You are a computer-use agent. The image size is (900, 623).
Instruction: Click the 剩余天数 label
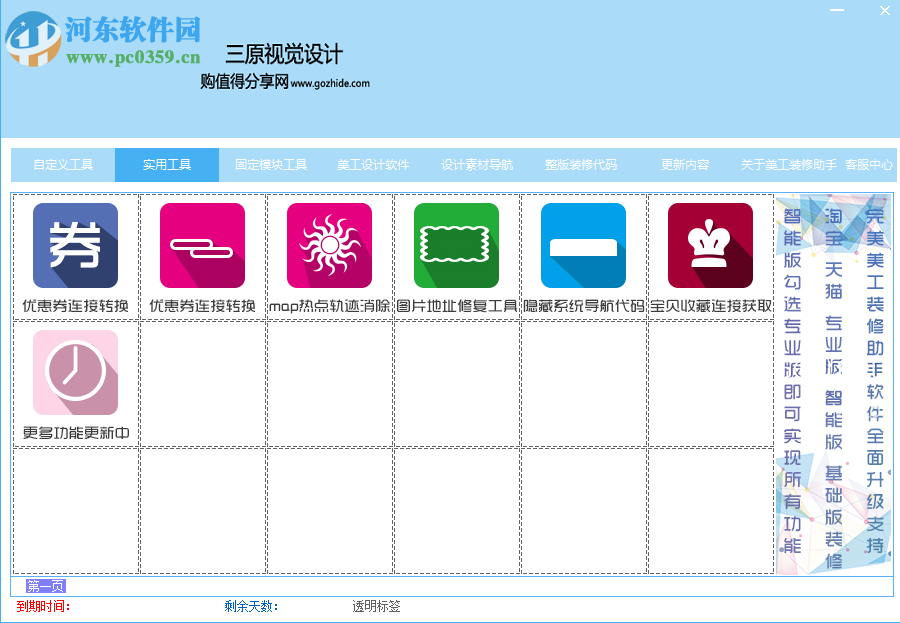[x=251, y=606]
